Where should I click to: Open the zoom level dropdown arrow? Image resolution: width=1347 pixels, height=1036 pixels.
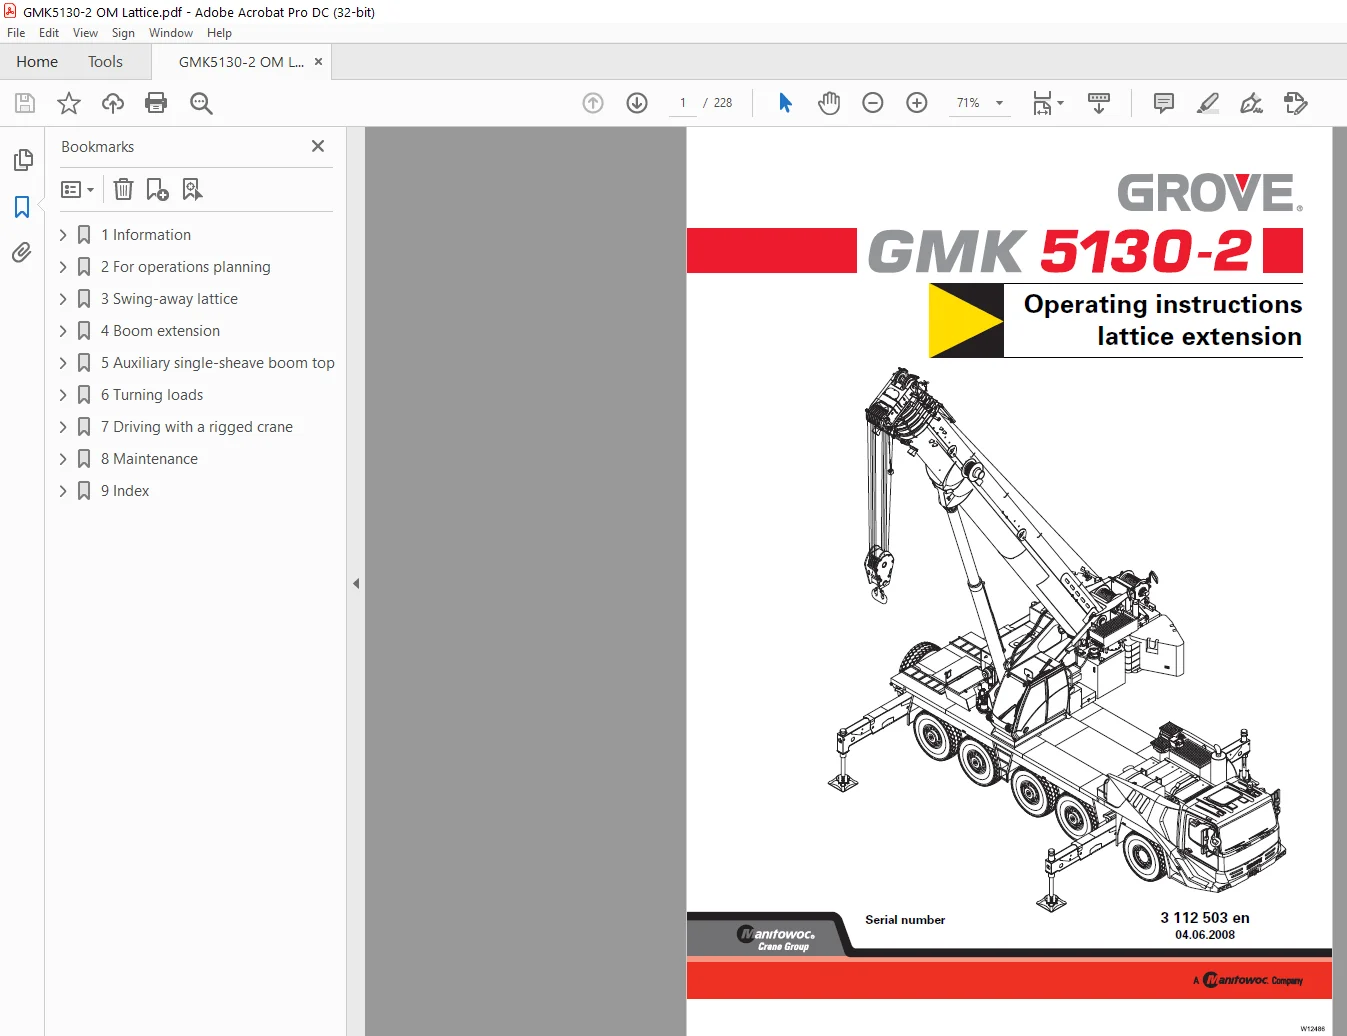999,103
